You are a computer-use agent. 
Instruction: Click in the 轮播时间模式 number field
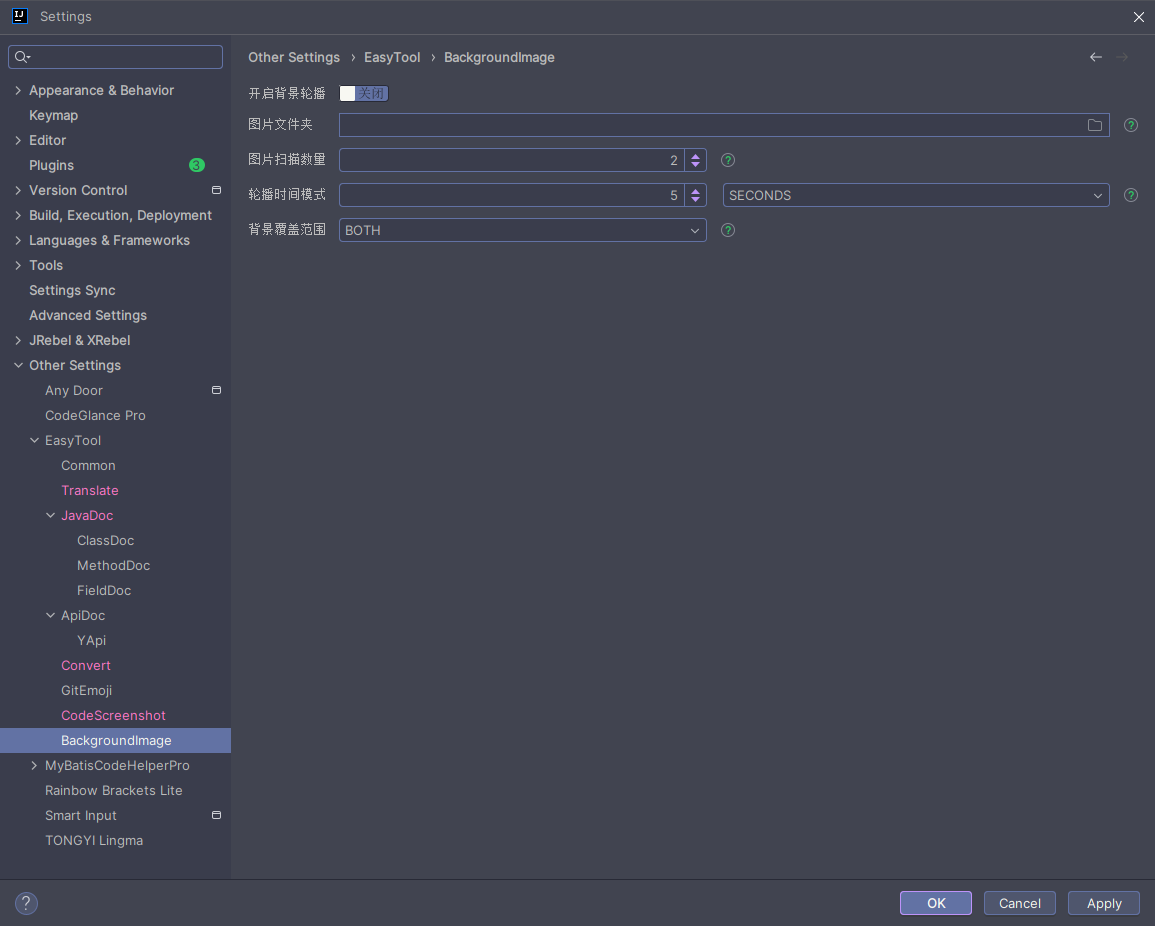511,195
